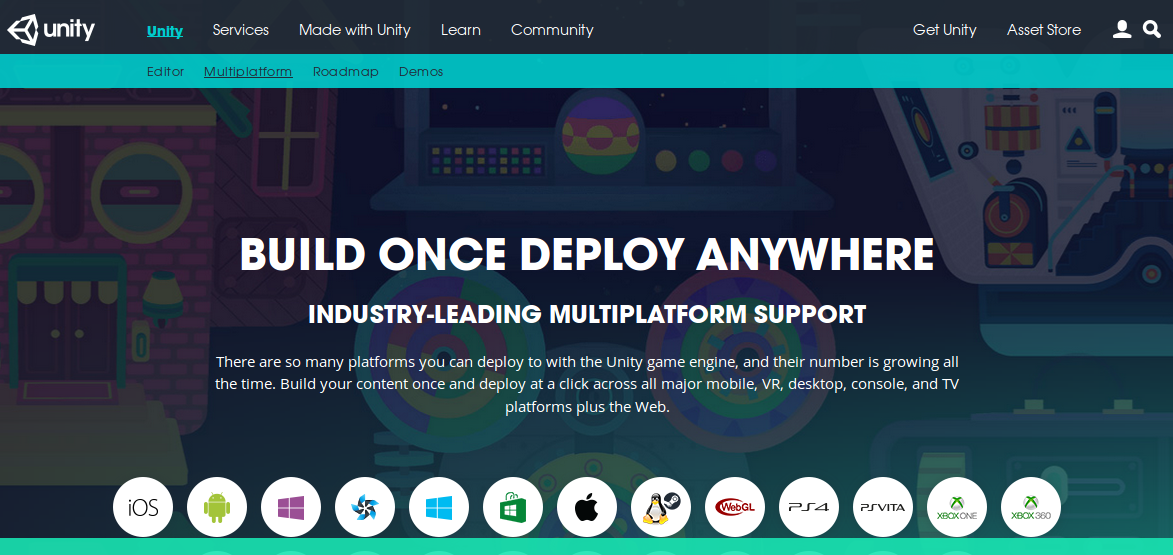This screenshot has height=555, width=1173.
Task: Open the Services menu item
Action: coord(241,30)
